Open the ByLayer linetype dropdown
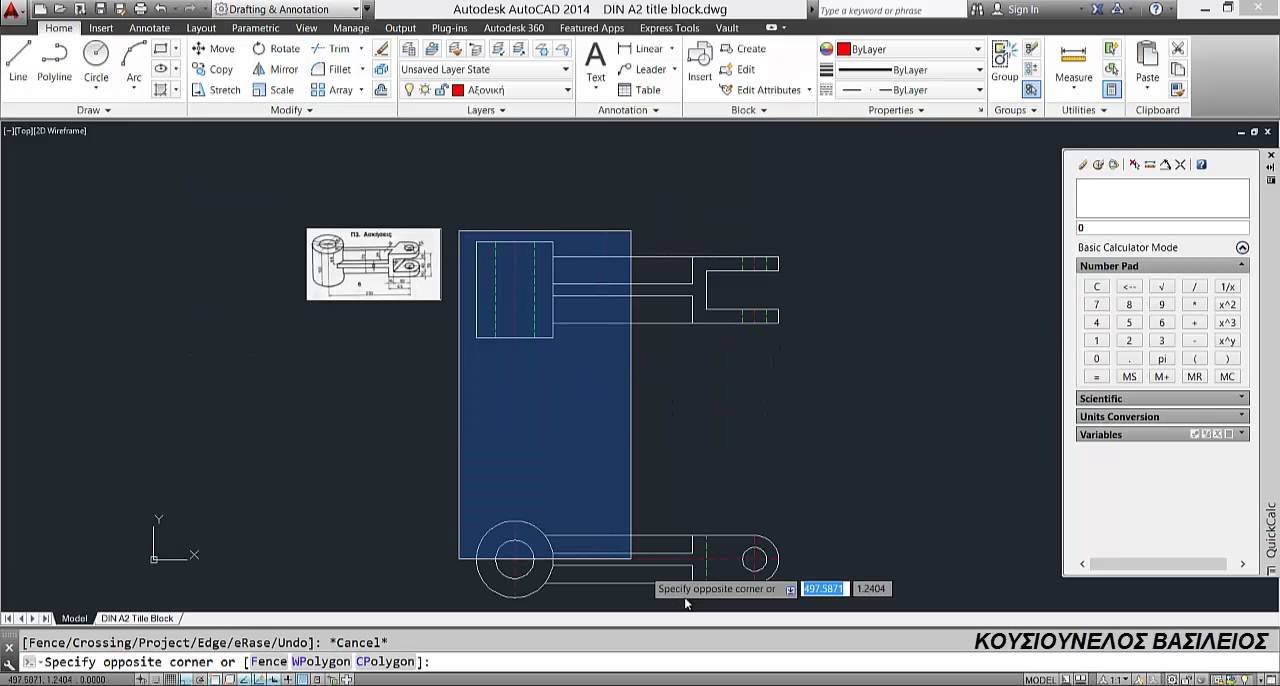The width and height of the screenshot is (1280, 686). (910, 90)
